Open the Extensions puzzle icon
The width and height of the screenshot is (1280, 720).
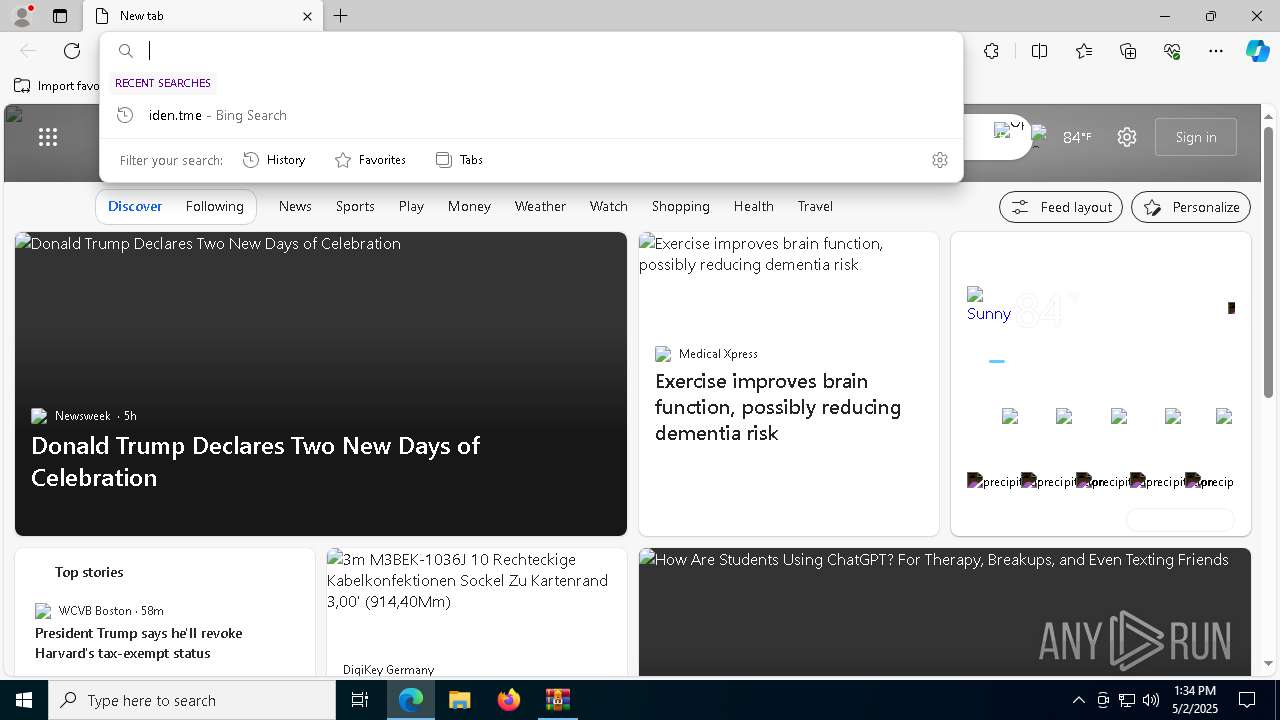click(x=991, y=51)
